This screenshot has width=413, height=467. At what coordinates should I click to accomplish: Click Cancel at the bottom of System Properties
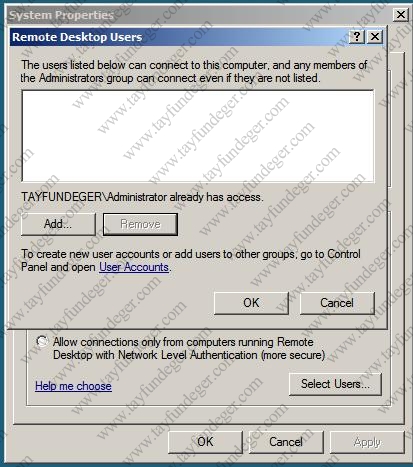click(x=286, y=442)
